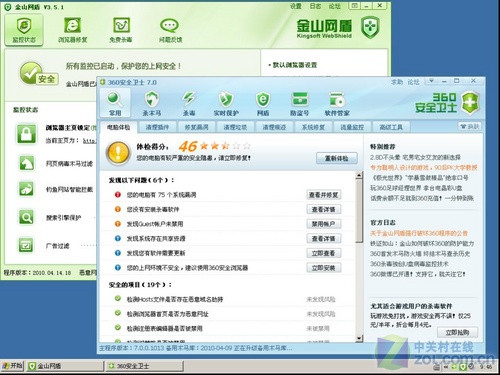
Task: Click text 检测浏览器首页是否为恶意网址
Action: (x=167, y=314)
